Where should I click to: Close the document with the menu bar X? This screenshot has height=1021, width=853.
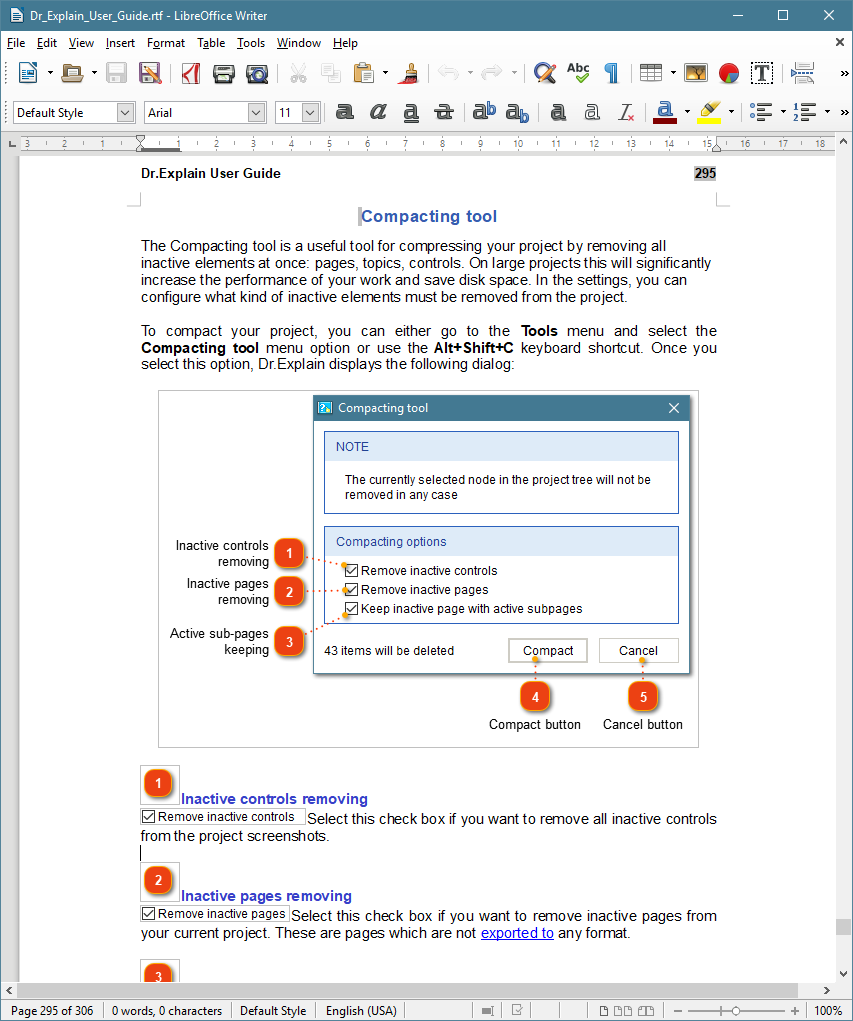840,42
